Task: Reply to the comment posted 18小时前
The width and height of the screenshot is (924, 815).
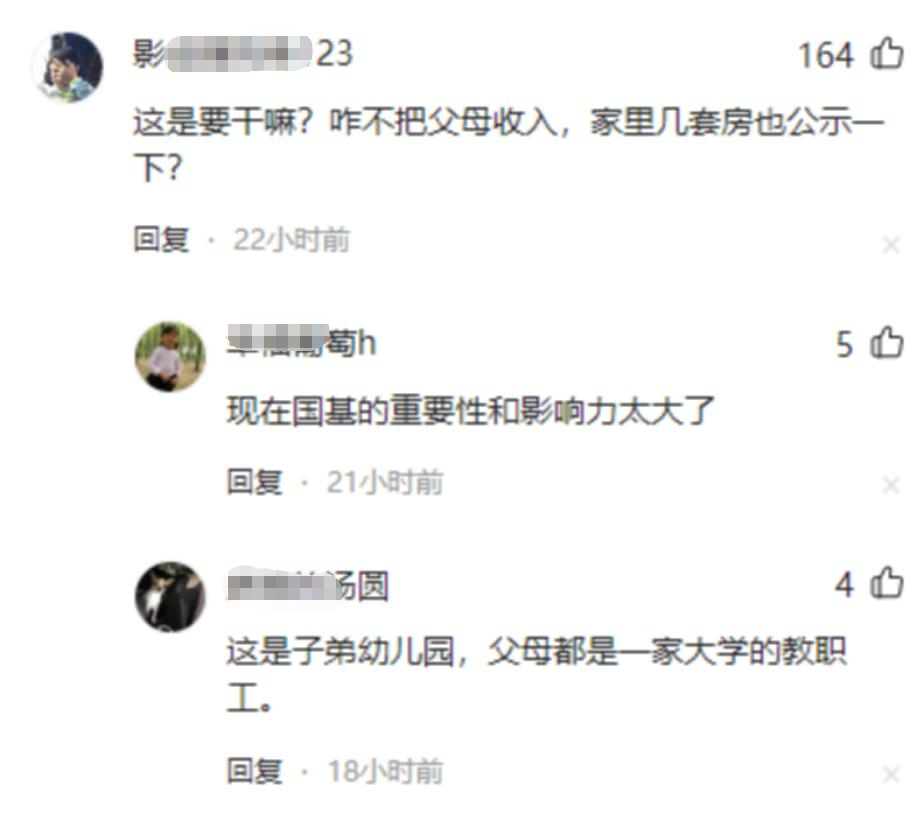Action: pos(255,770)
